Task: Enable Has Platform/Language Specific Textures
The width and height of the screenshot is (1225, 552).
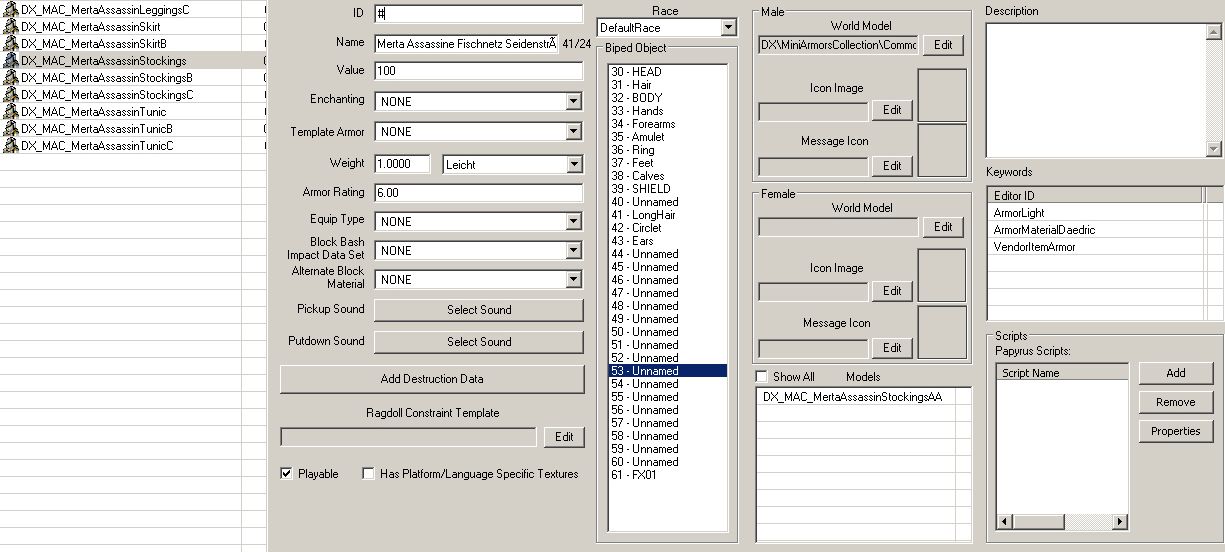Action: coord(369,474)
